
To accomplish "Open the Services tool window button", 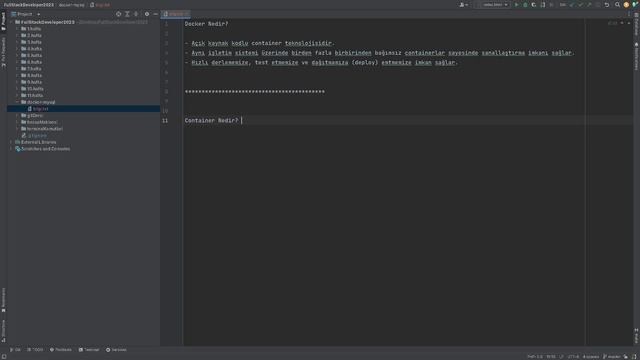I will (x=116, y=350).
